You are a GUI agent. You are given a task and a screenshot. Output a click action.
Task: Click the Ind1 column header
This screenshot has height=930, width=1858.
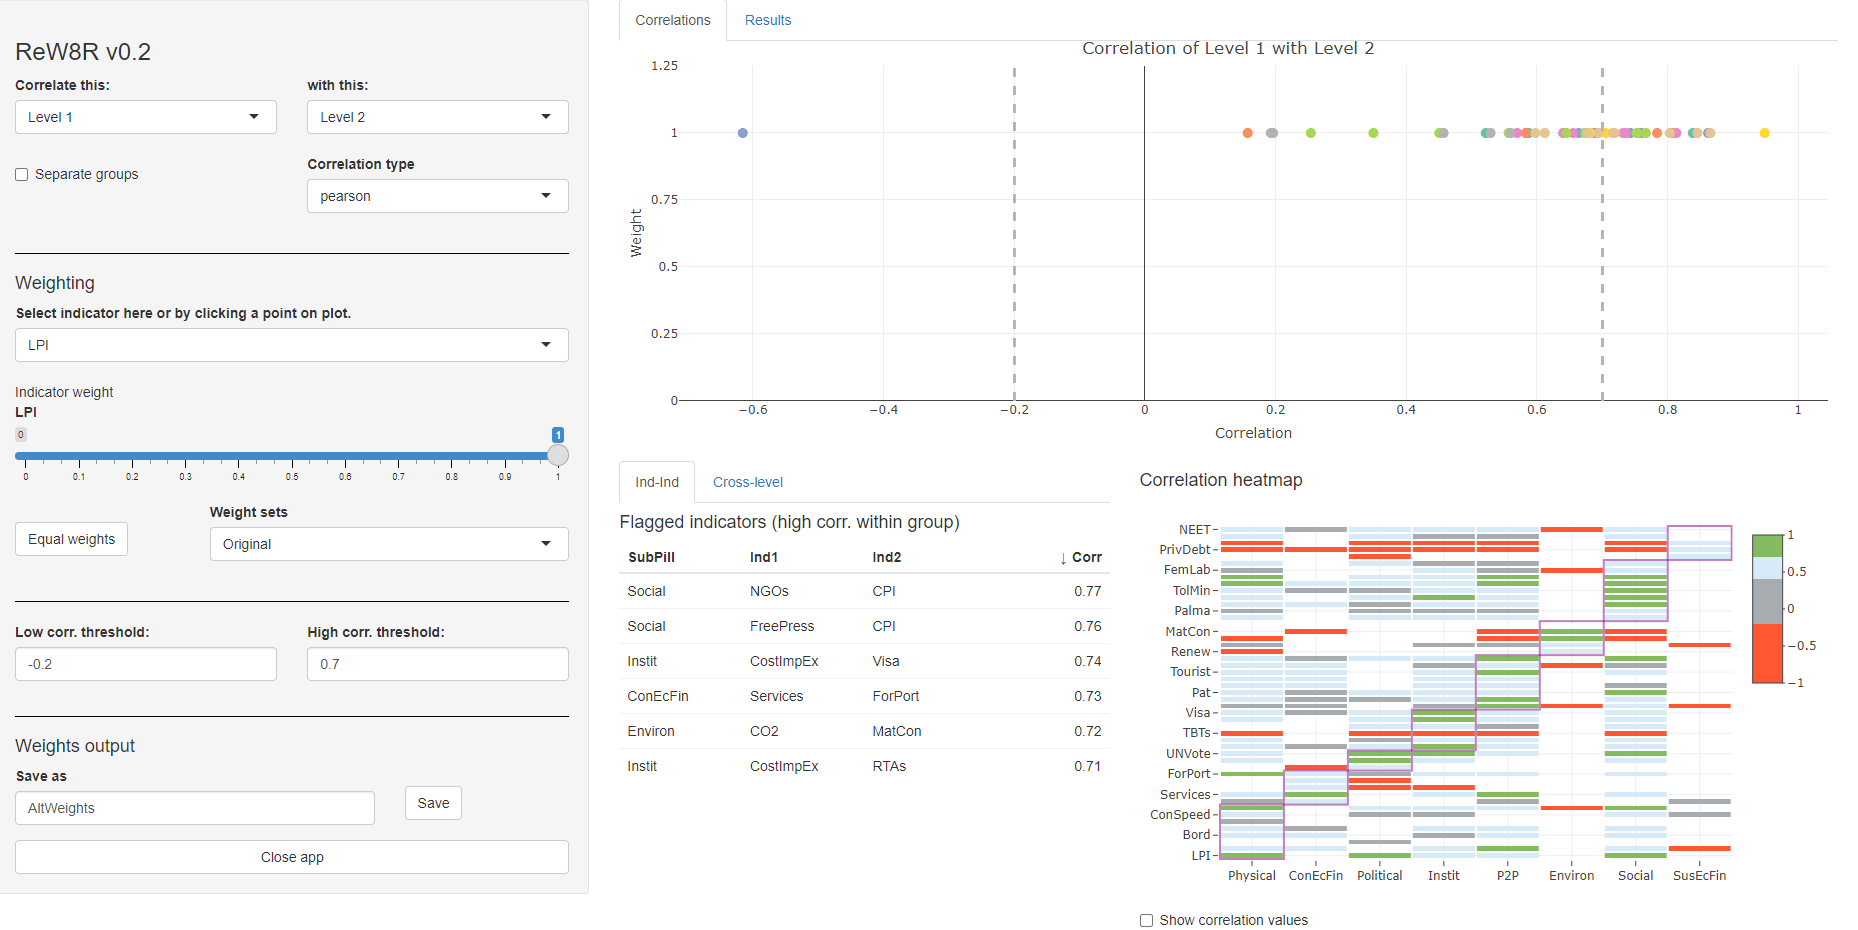pyautogui.click(x=763, y=557)
